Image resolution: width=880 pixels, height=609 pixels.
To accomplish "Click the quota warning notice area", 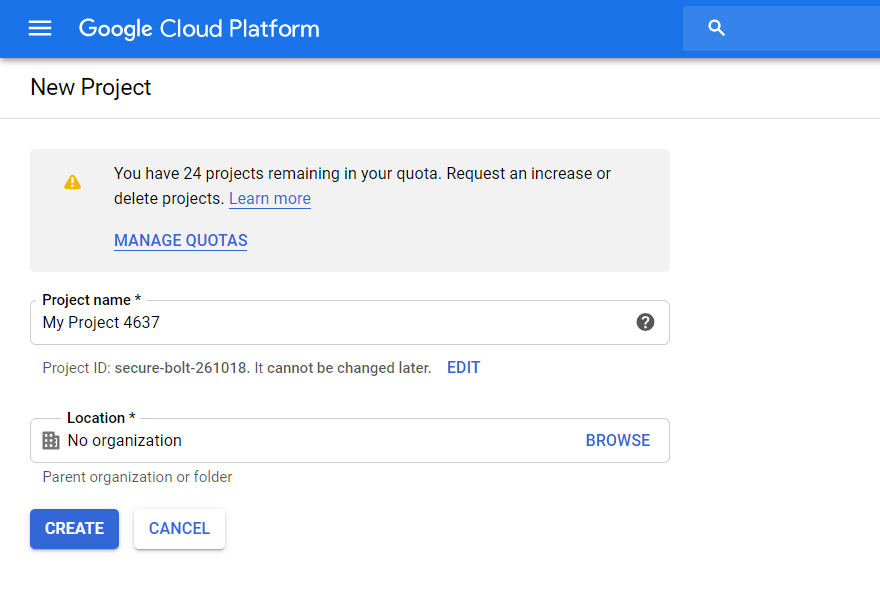I will point(350,210).
